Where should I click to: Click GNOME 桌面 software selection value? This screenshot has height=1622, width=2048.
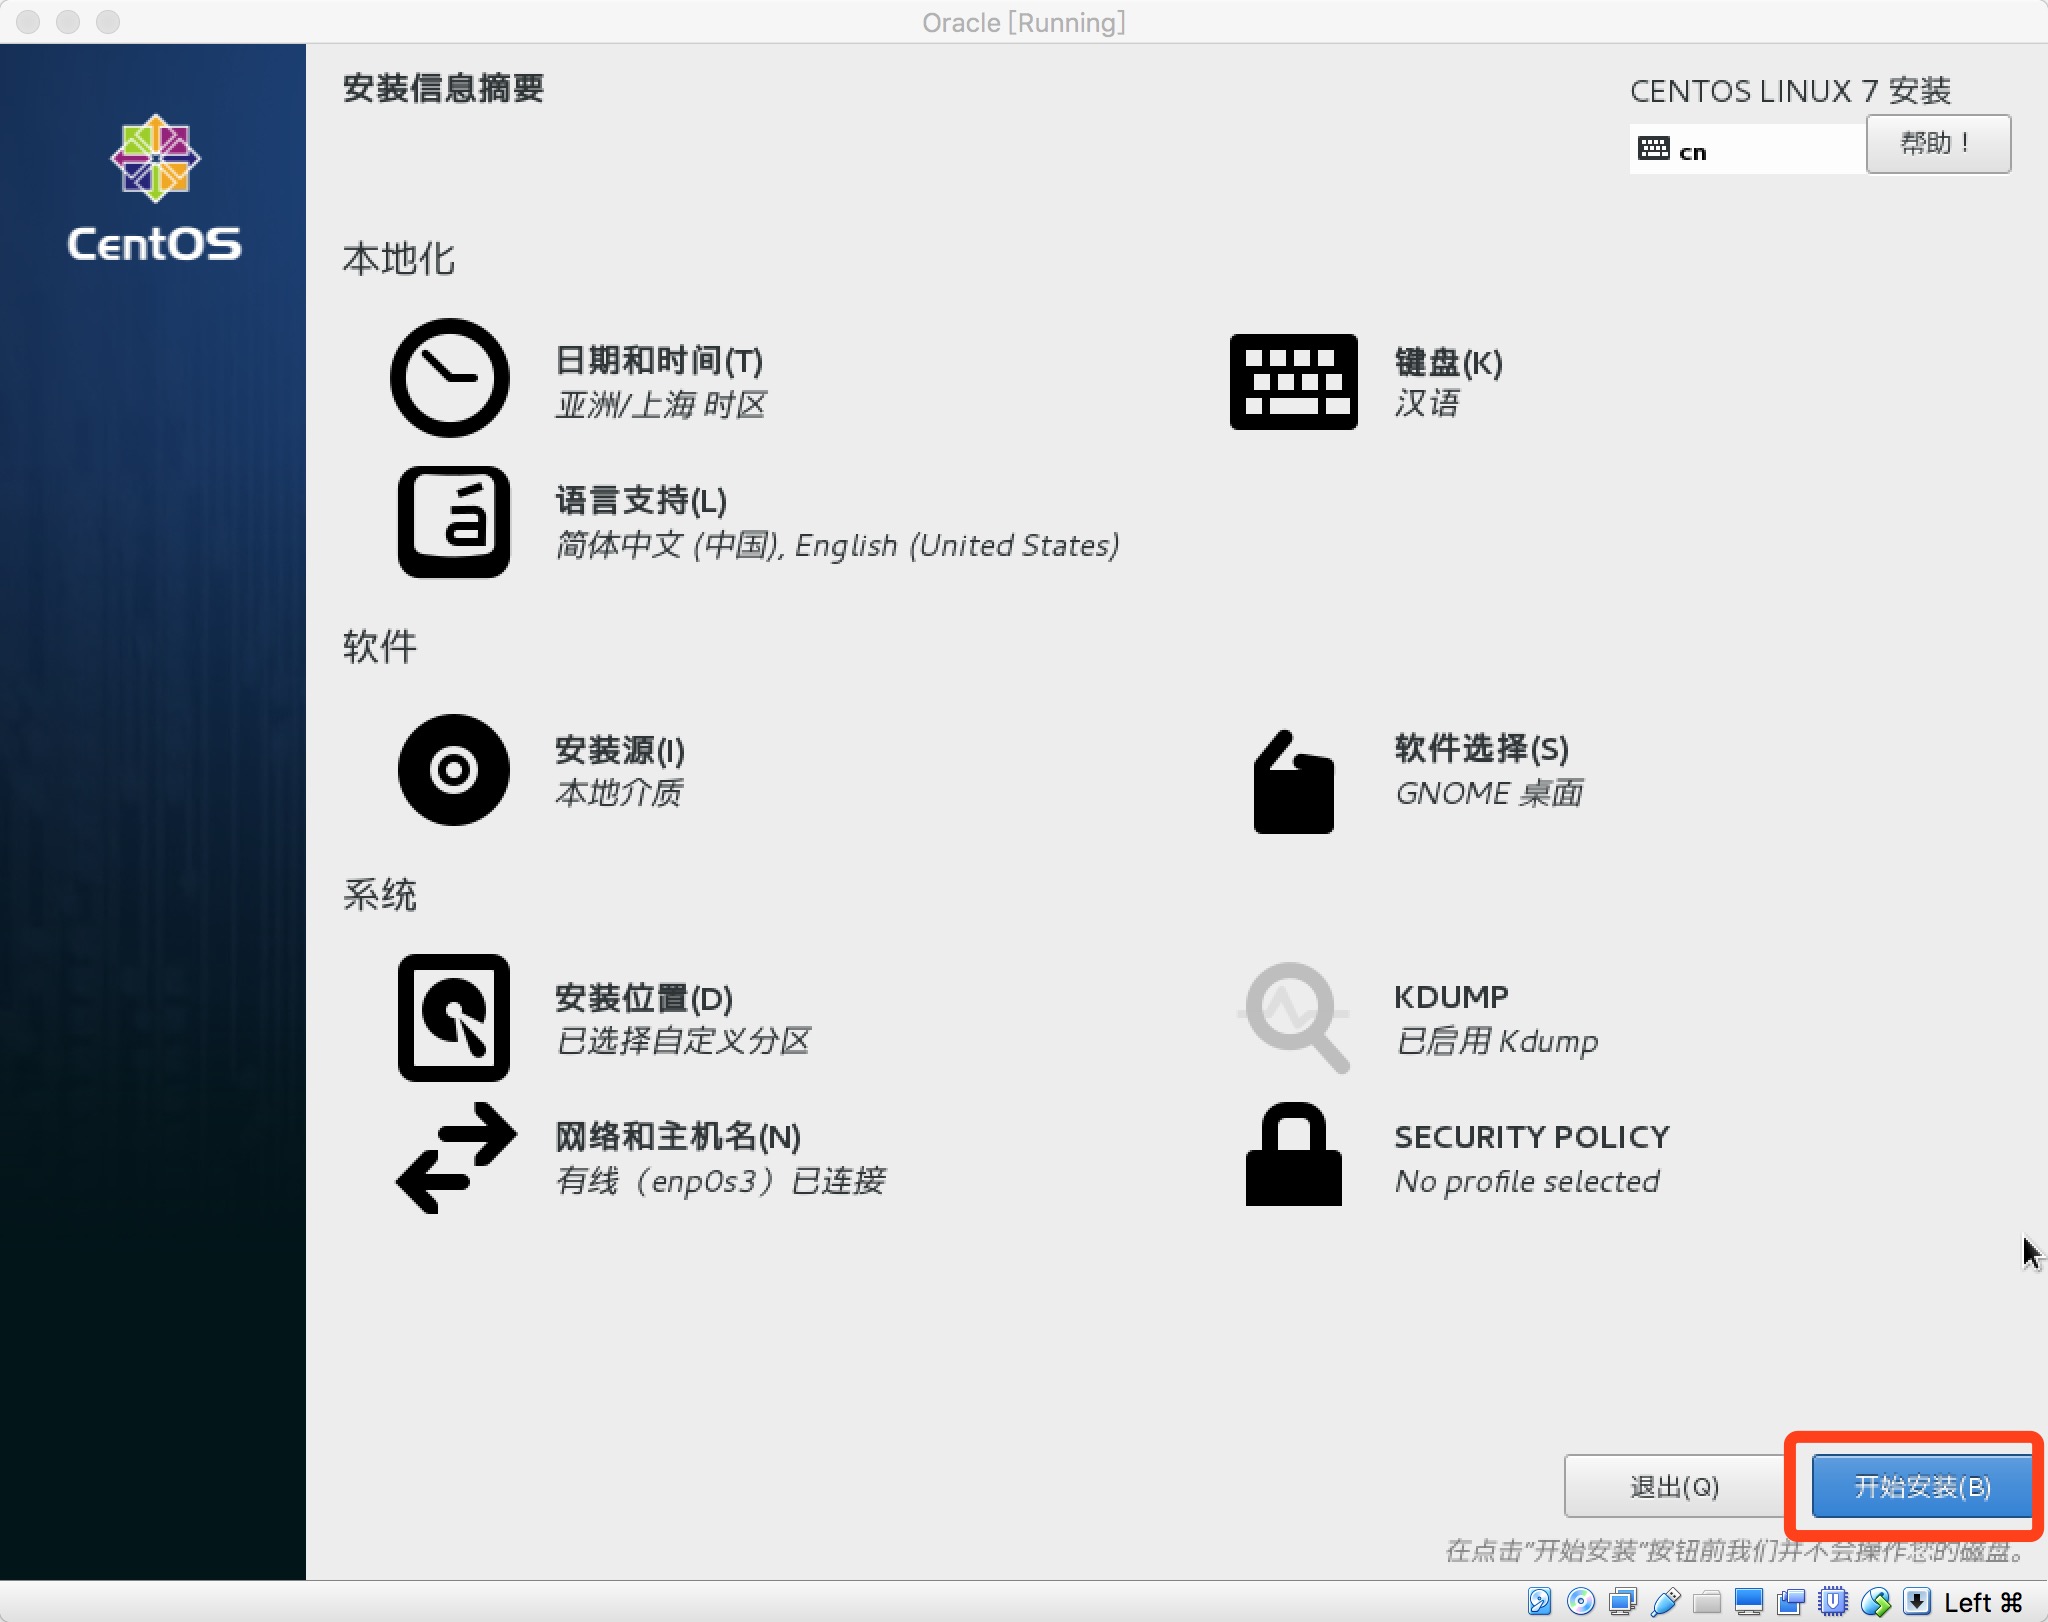(1489, 792)
